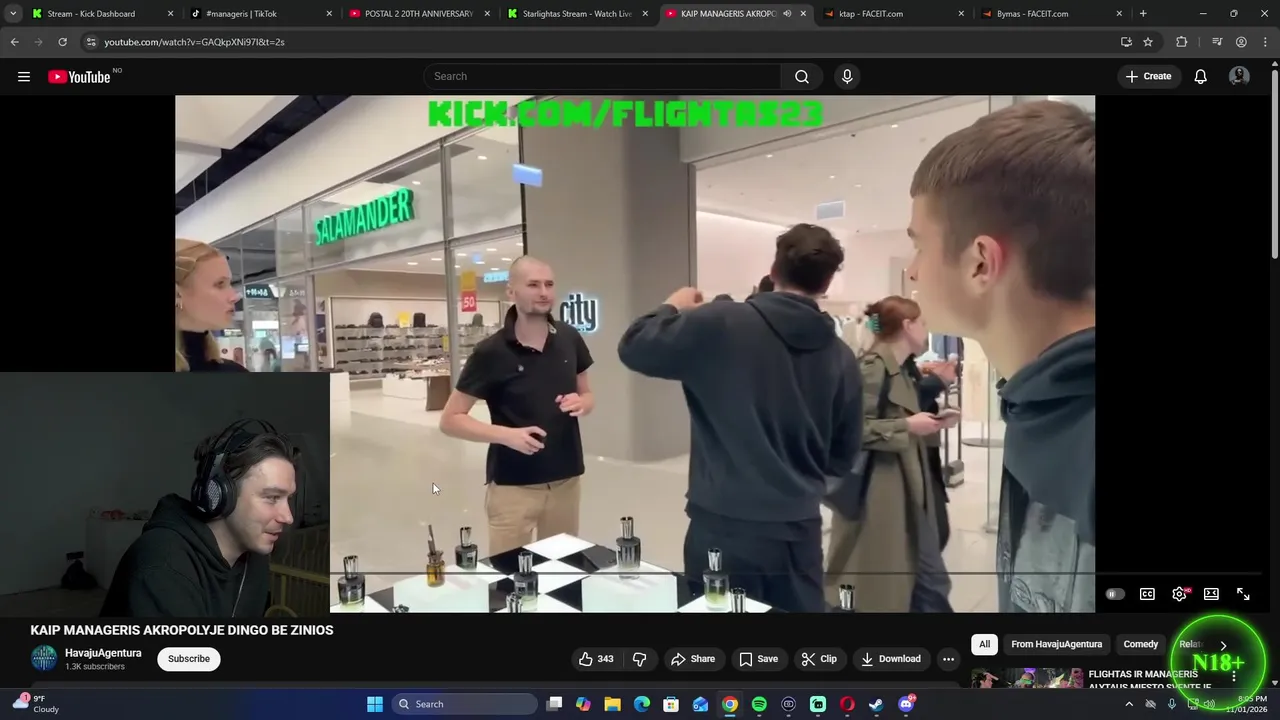The width and height of the screenshot is (1280, 720).
Task: Open the YouTube guide hamburger menu
Action: pyautogui.click(x=24, y=76)
